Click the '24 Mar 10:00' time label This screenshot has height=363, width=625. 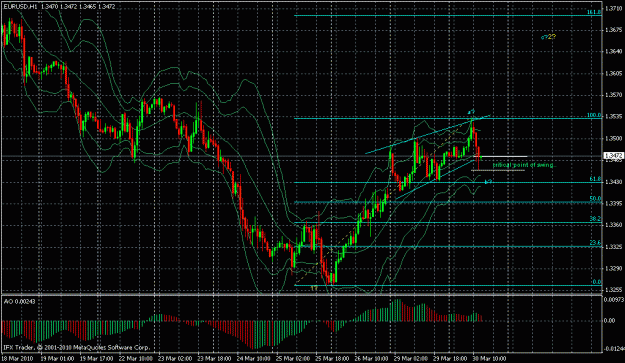tap(254, 358)
